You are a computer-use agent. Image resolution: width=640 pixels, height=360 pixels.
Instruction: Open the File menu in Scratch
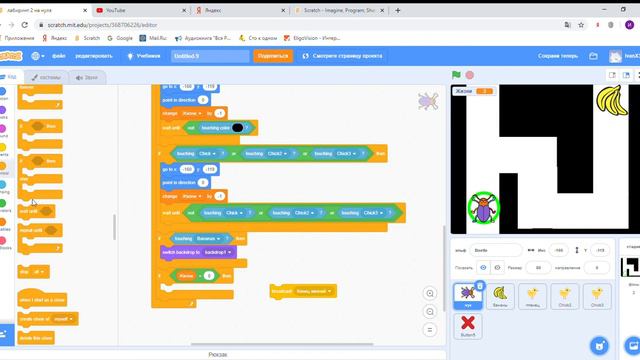59,56
